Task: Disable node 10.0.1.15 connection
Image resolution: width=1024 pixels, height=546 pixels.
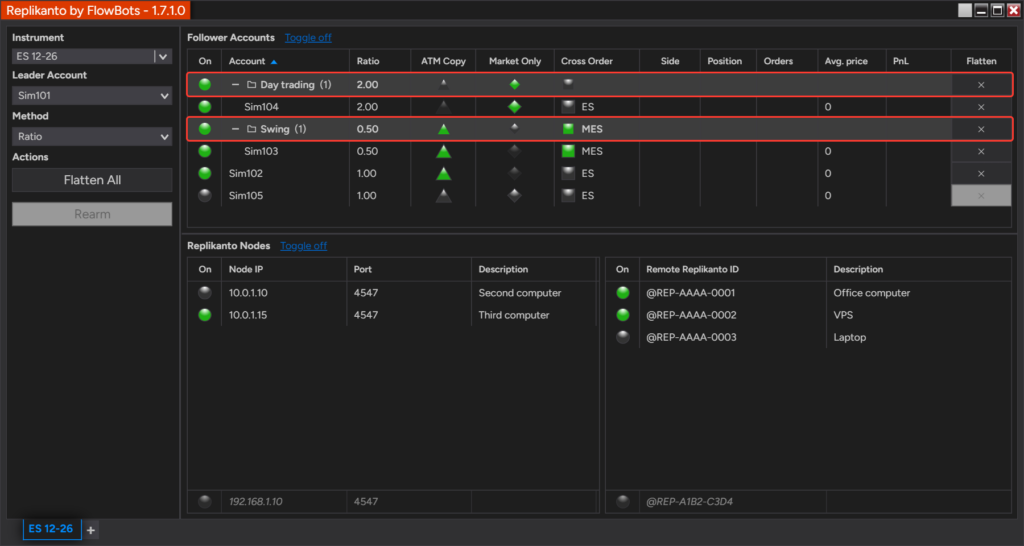Action: (x=205, y=315)
